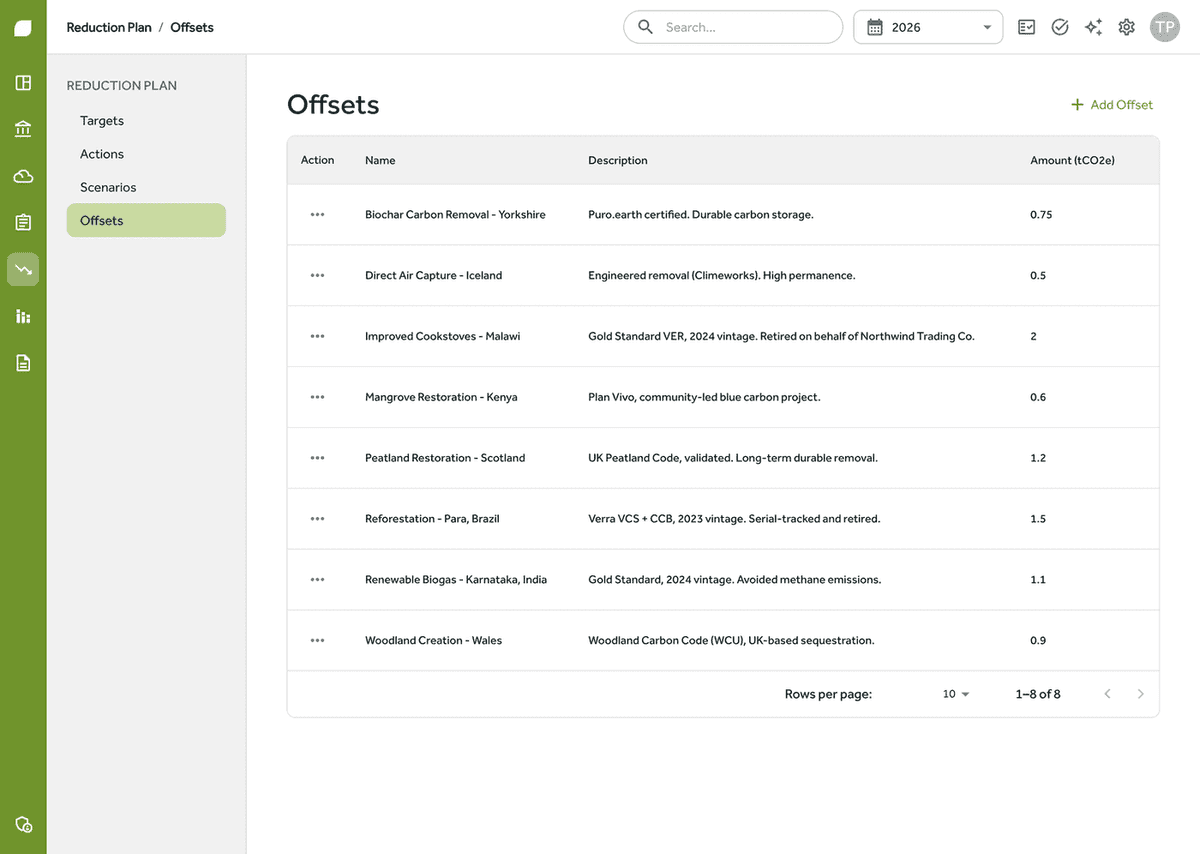Click the Add Offset button

(x=1111, y=105)
